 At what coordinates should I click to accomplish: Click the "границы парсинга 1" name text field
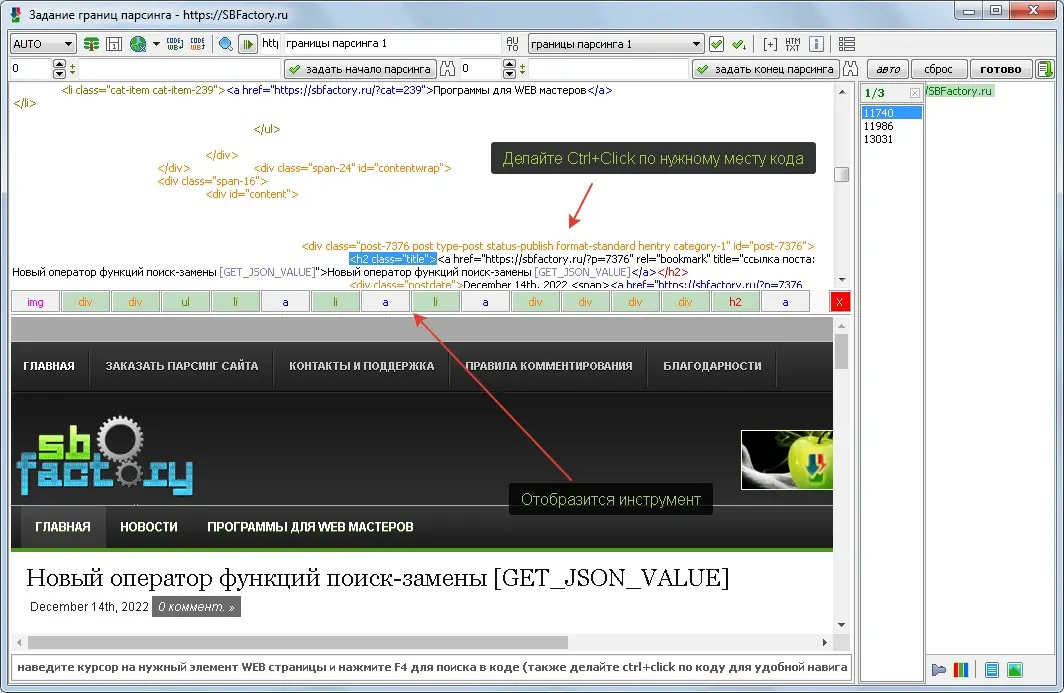392,43
